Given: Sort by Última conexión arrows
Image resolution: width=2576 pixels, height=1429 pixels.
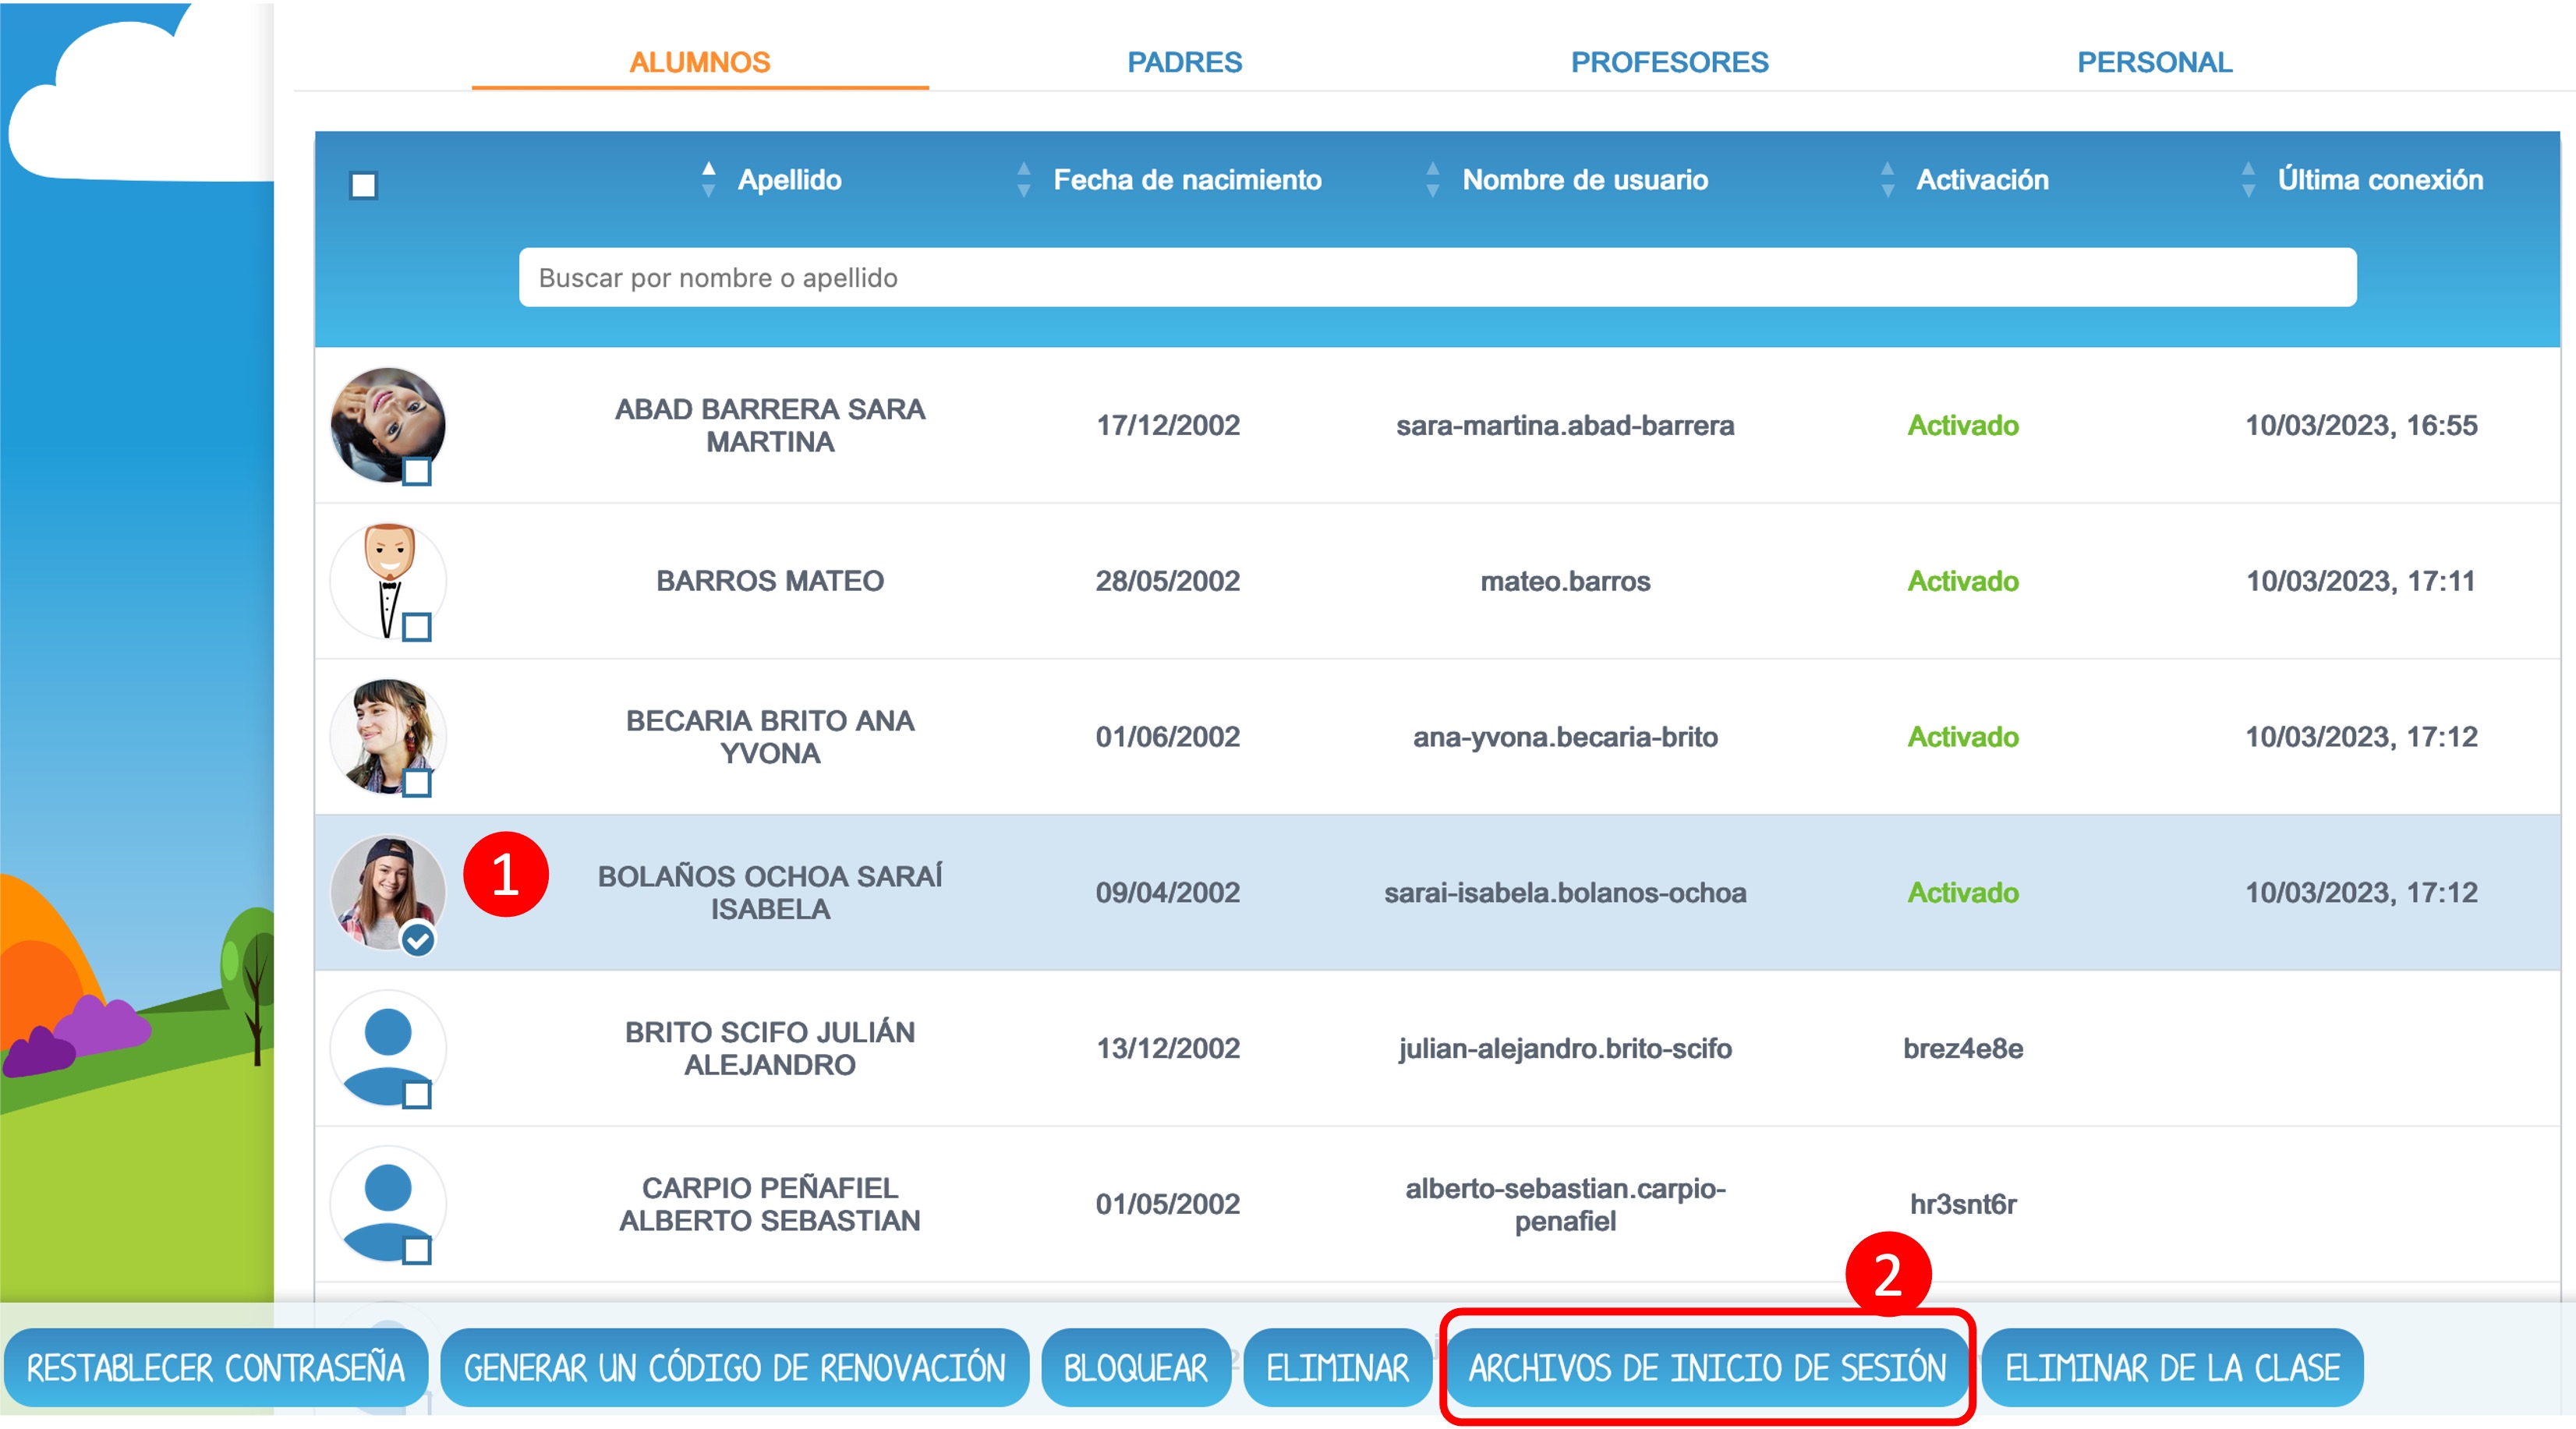Looking at the screenshot, I should tap(2248, 179).
